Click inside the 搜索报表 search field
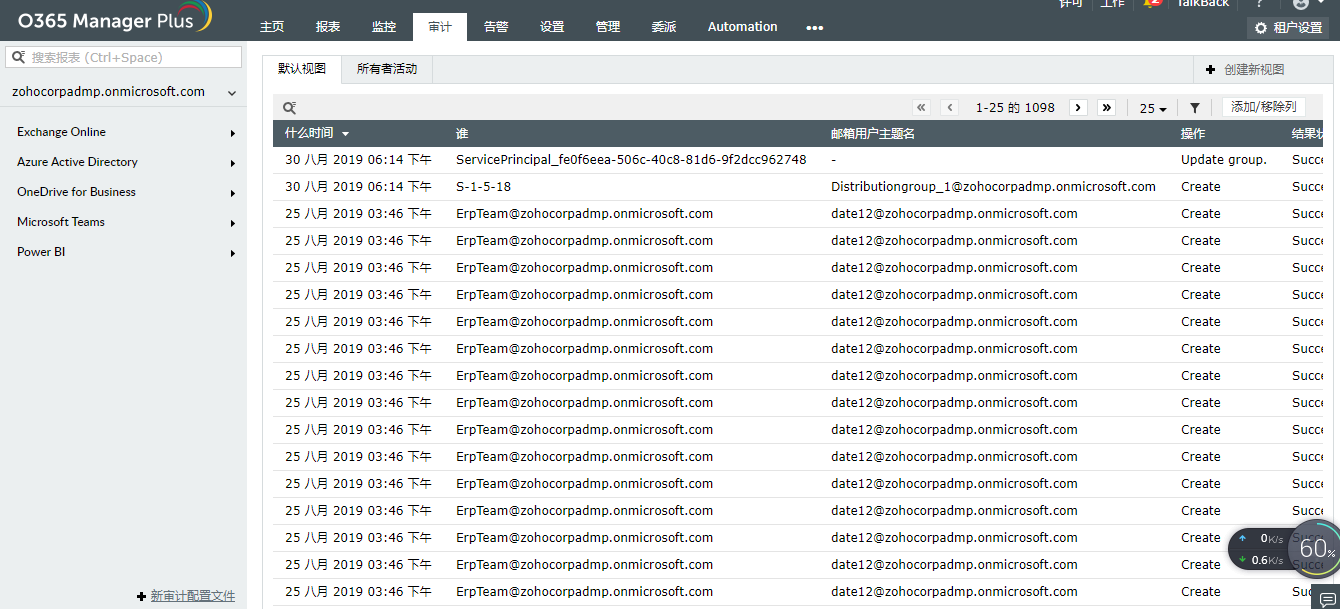This screenshot has width=1340, height=609. click(124, 57)
